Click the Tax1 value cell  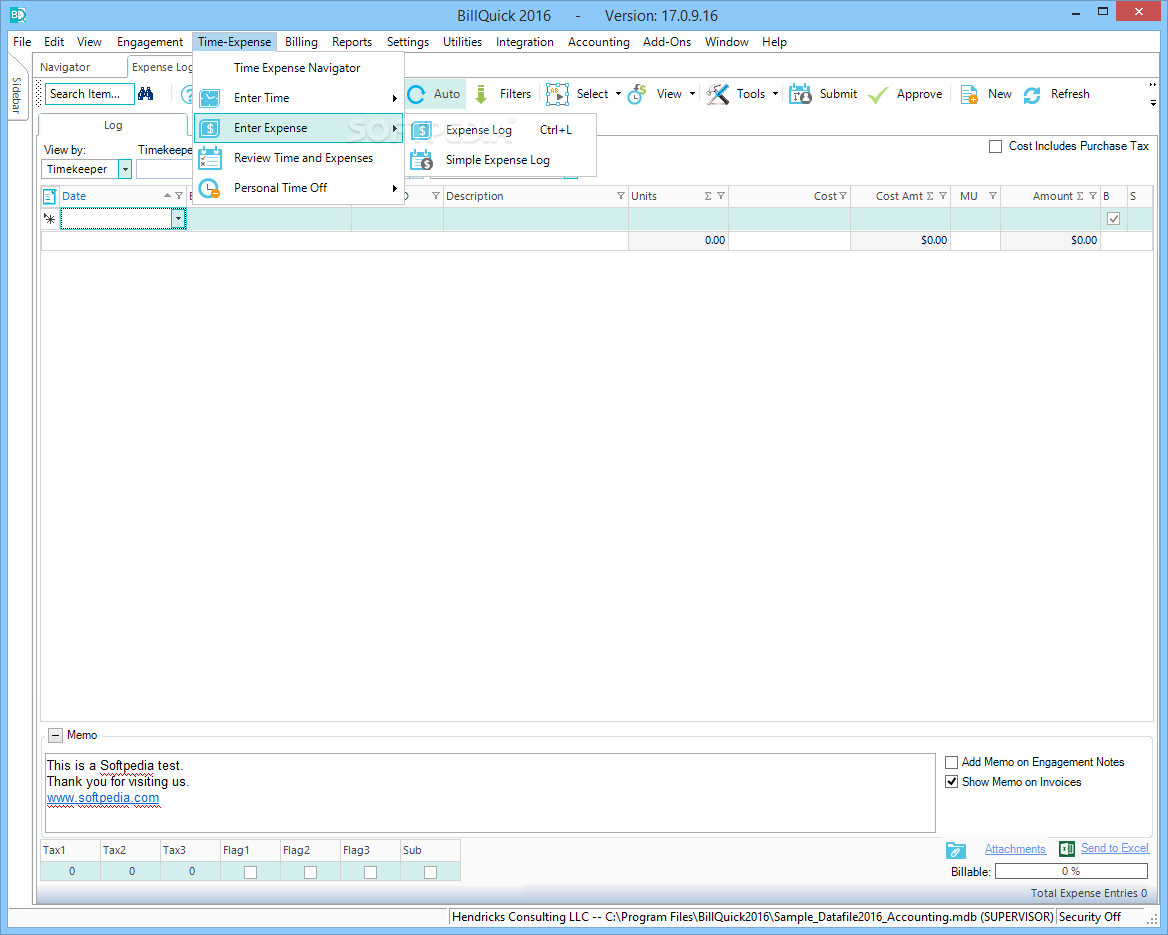coord(71,871)
